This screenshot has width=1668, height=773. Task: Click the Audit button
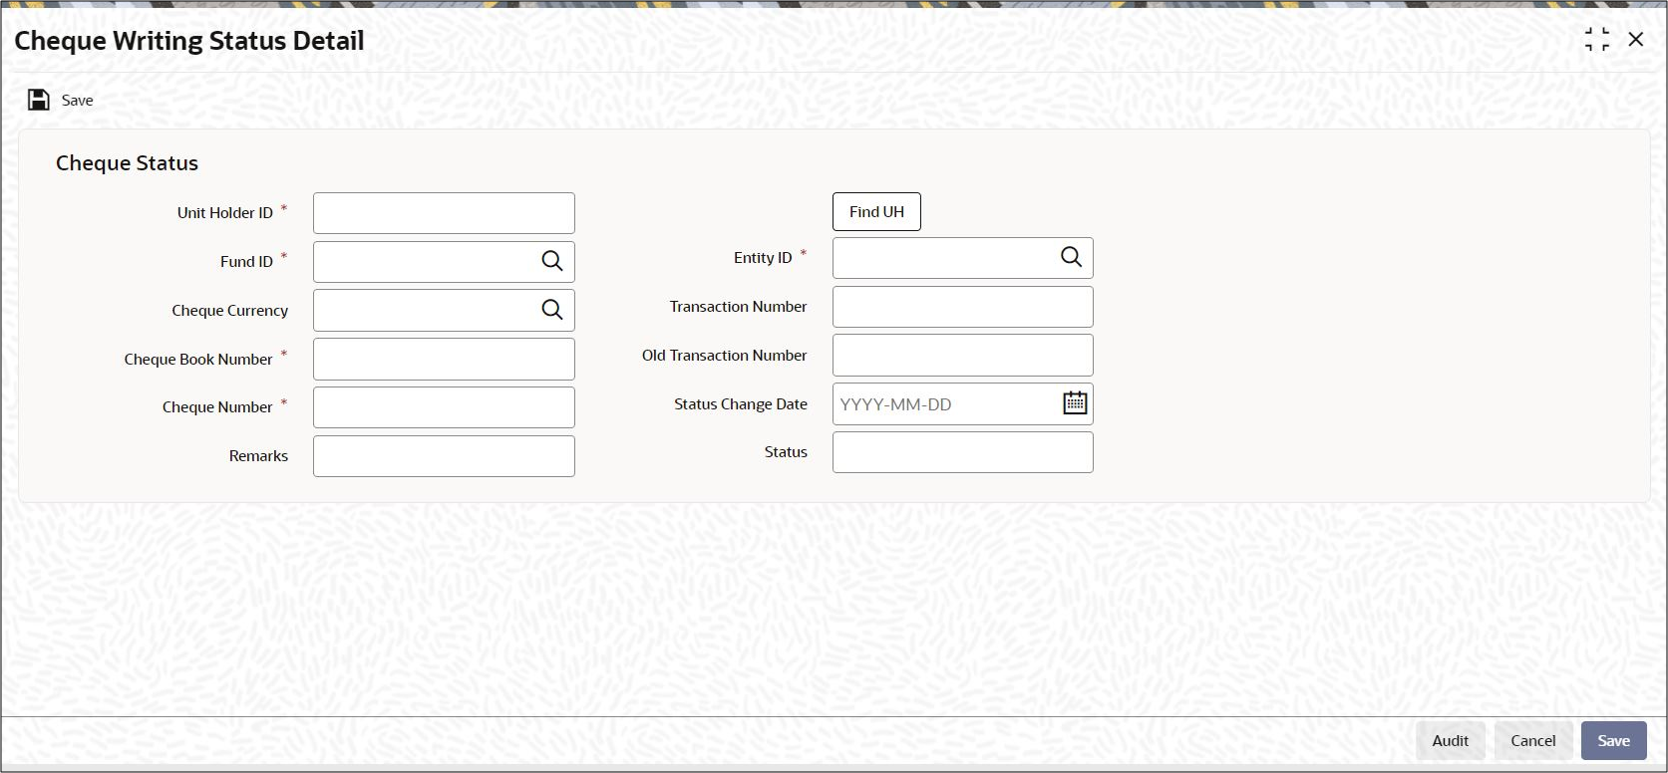[x=1450, y=741]
